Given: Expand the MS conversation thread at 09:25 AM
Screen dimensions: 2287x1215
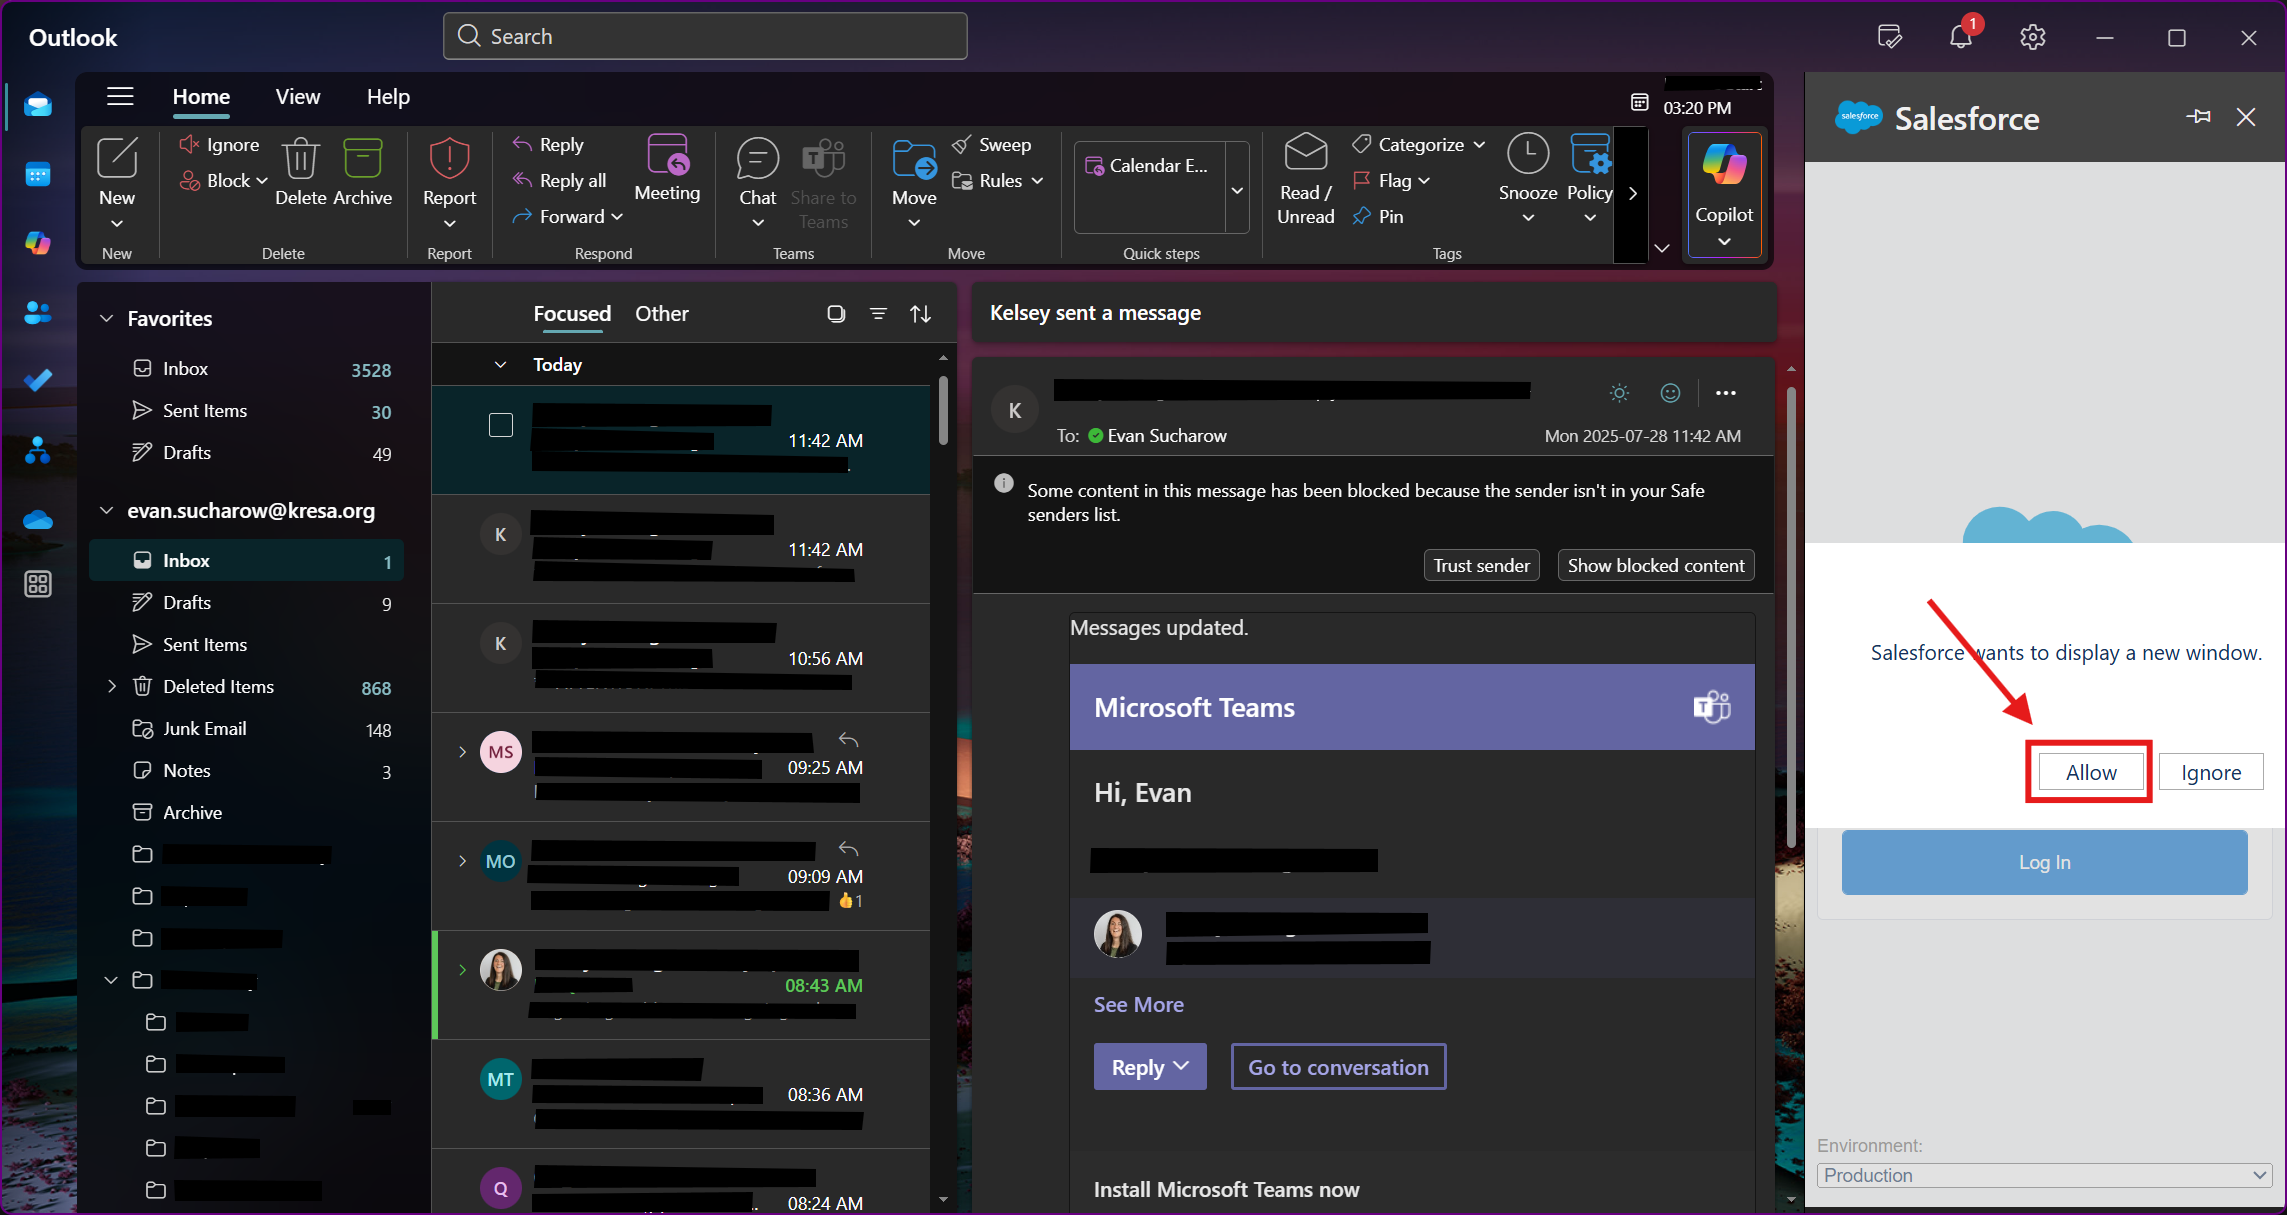Looking at the screenshot, I should 462,752.
